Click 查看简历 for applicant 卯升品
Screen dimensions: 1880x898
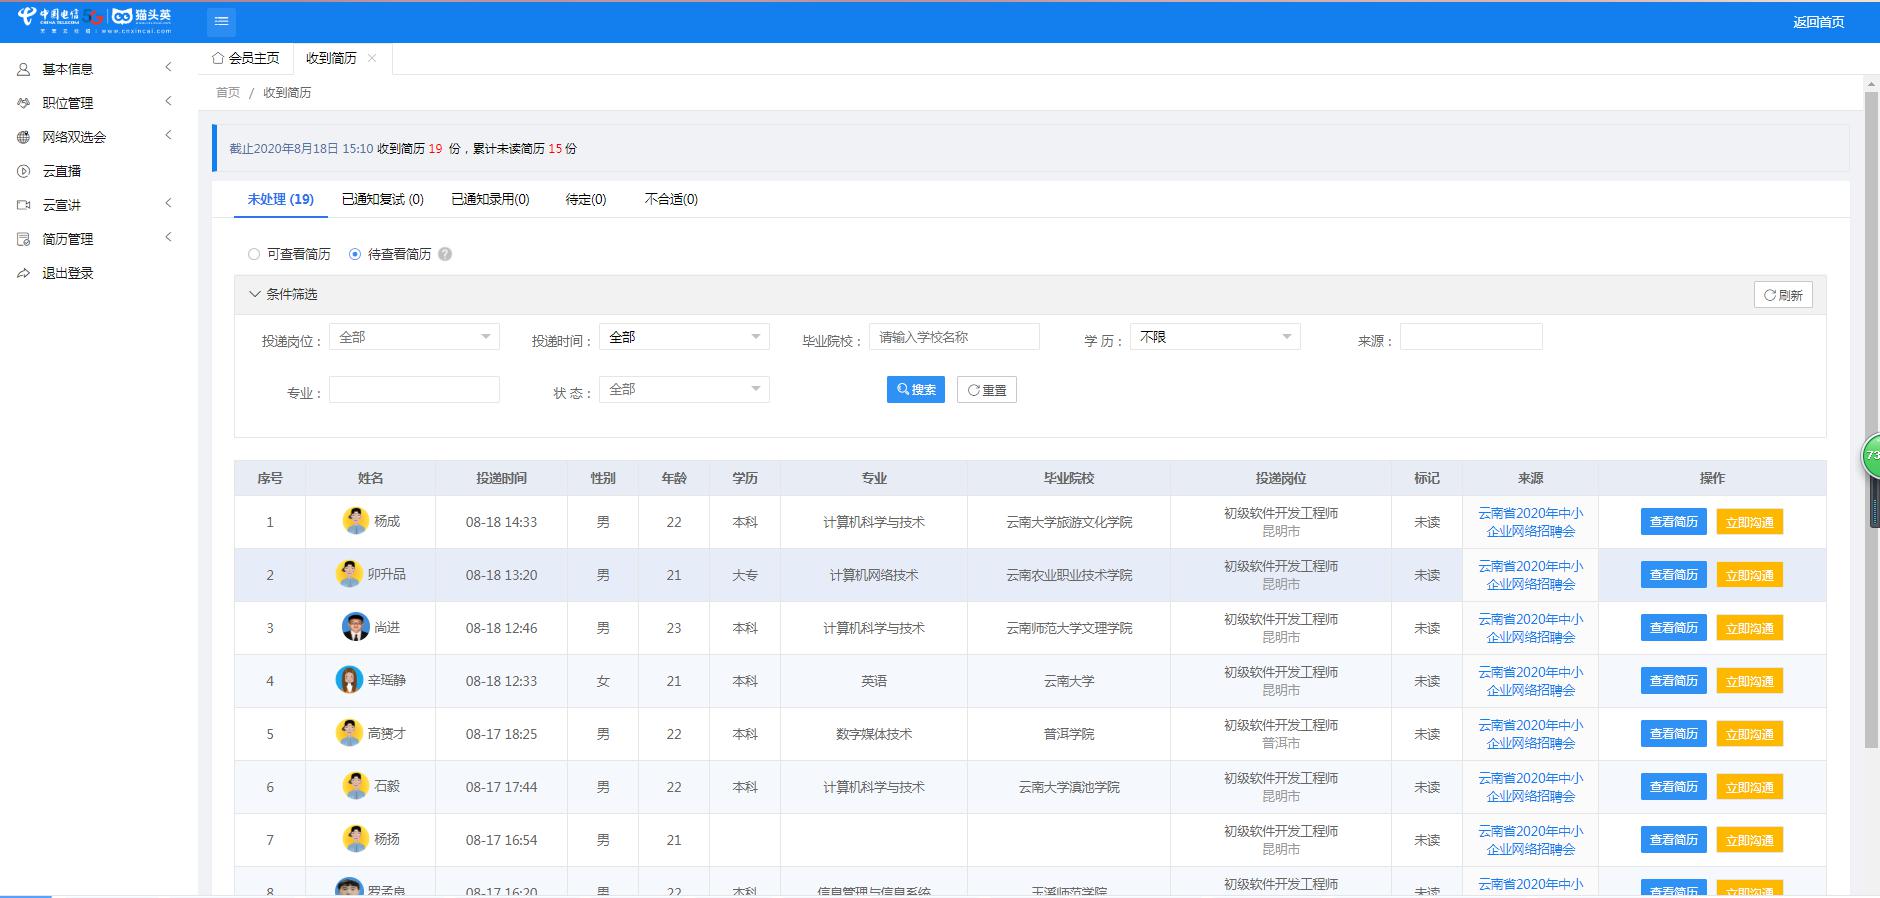click(x=1673, y=575)
